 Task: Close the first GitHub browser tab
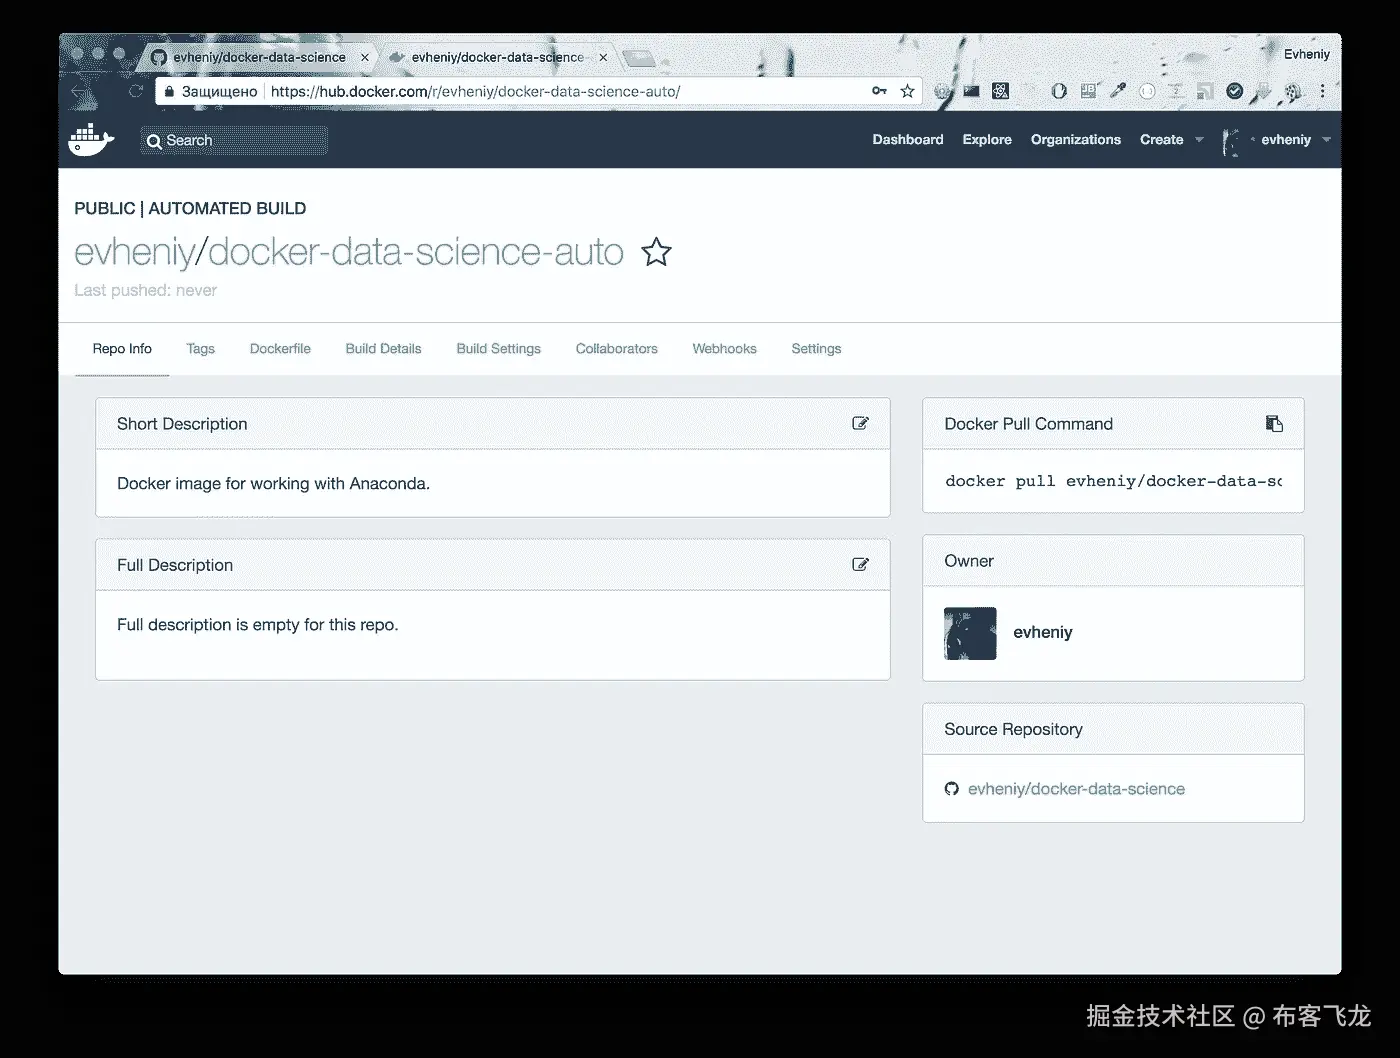364,57
